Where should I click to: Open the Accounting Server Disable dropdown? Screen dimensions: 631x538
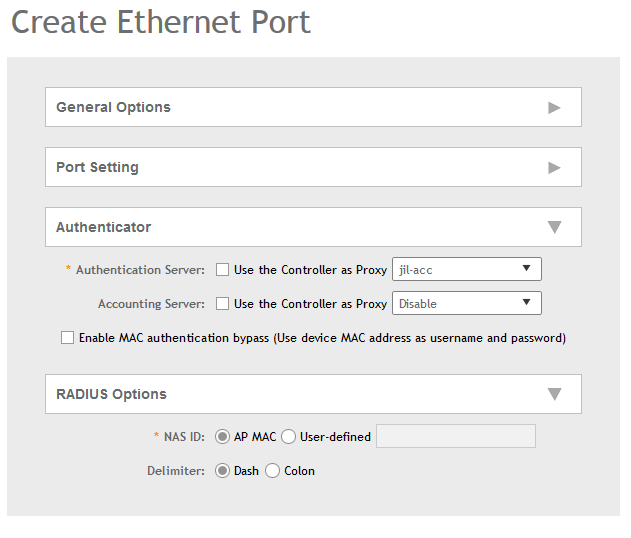(x=466, y=303)
